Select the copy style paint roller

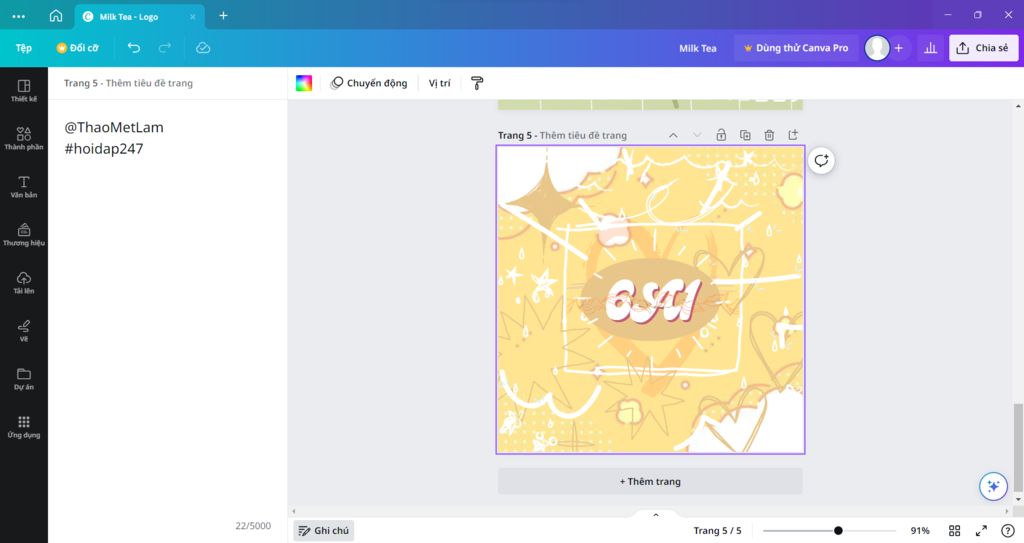point(477,83)
